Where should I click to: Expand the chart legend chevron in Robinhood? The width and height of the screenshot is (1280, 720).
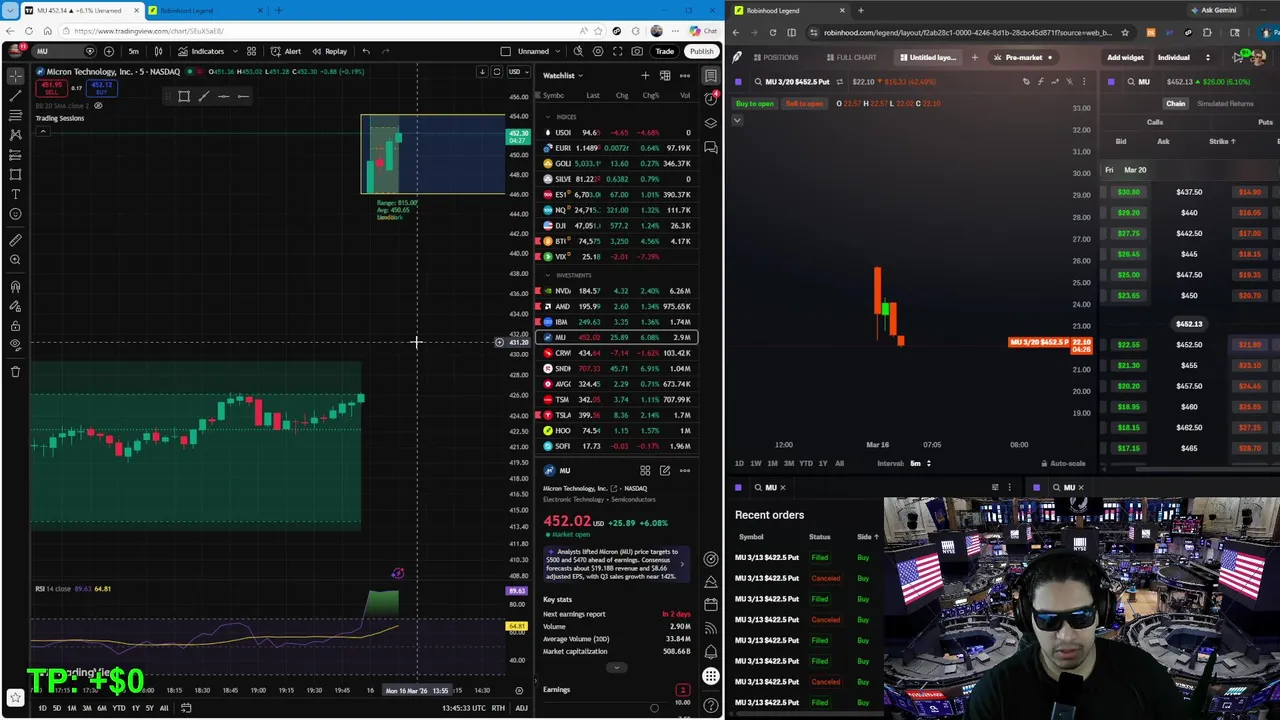tap(737, 121)
